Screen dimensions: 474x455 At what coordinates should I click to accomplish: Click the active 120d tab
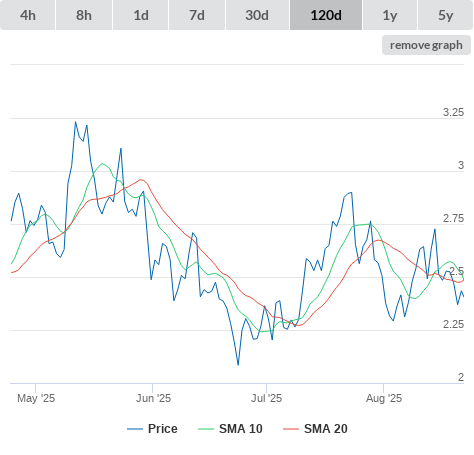[x=326, y=15]
